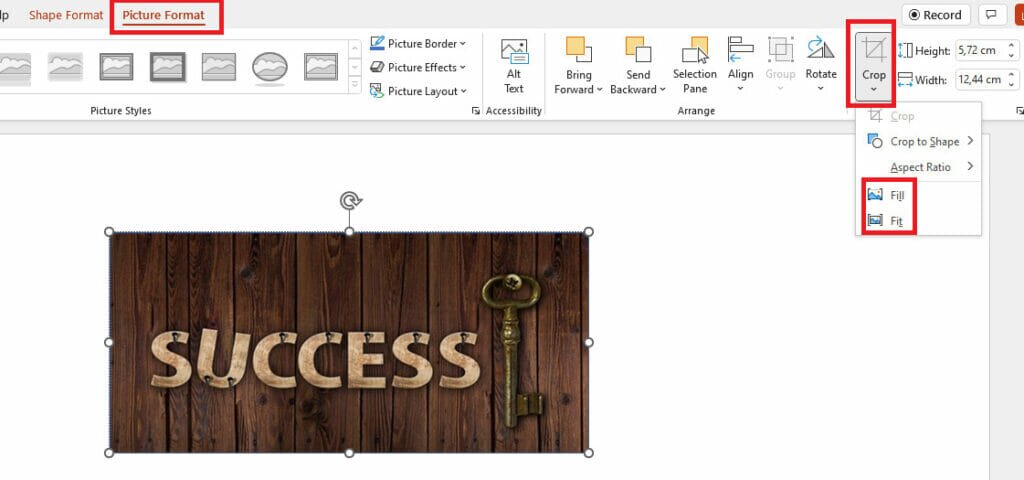This screenshot has height=480, width=1024.
Task: Click the Alt Text icon
Action: pyautogui.click(x=513, y=54)
